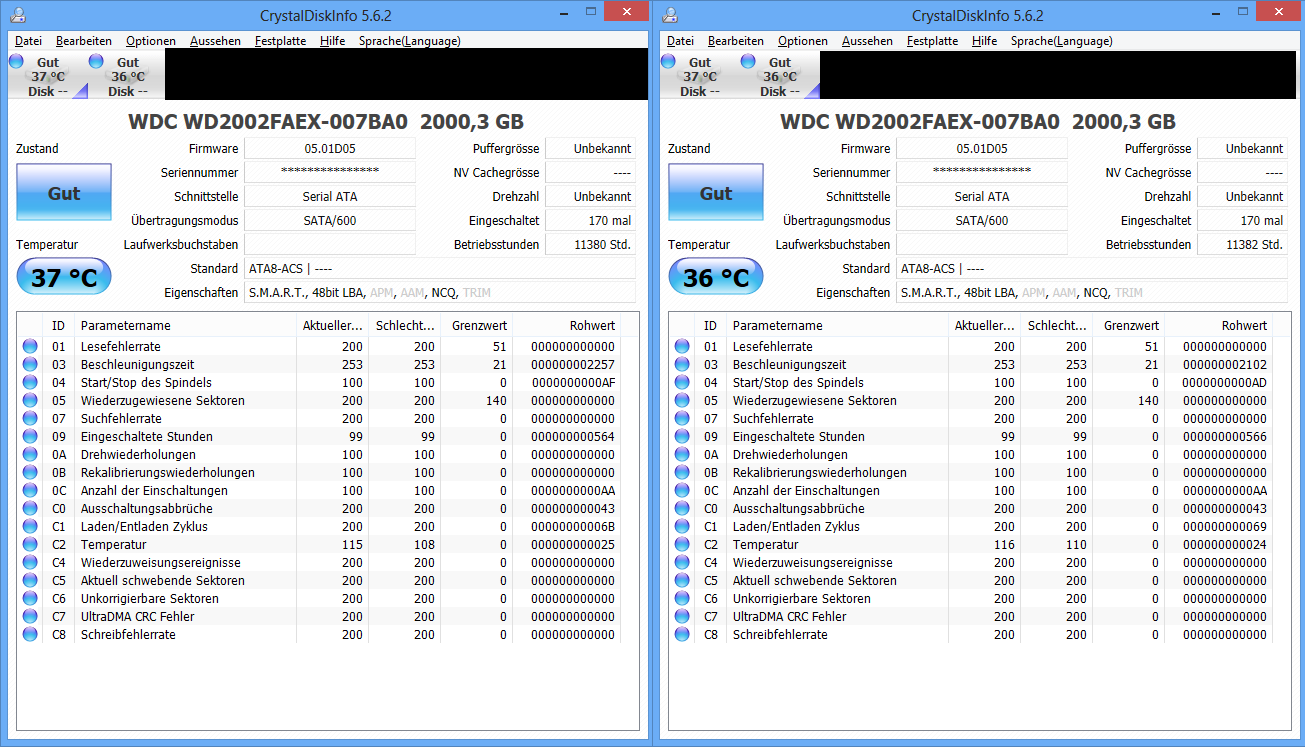Select 36 °C disk tab in right window

pyautogui.click(x=780, y=76)
